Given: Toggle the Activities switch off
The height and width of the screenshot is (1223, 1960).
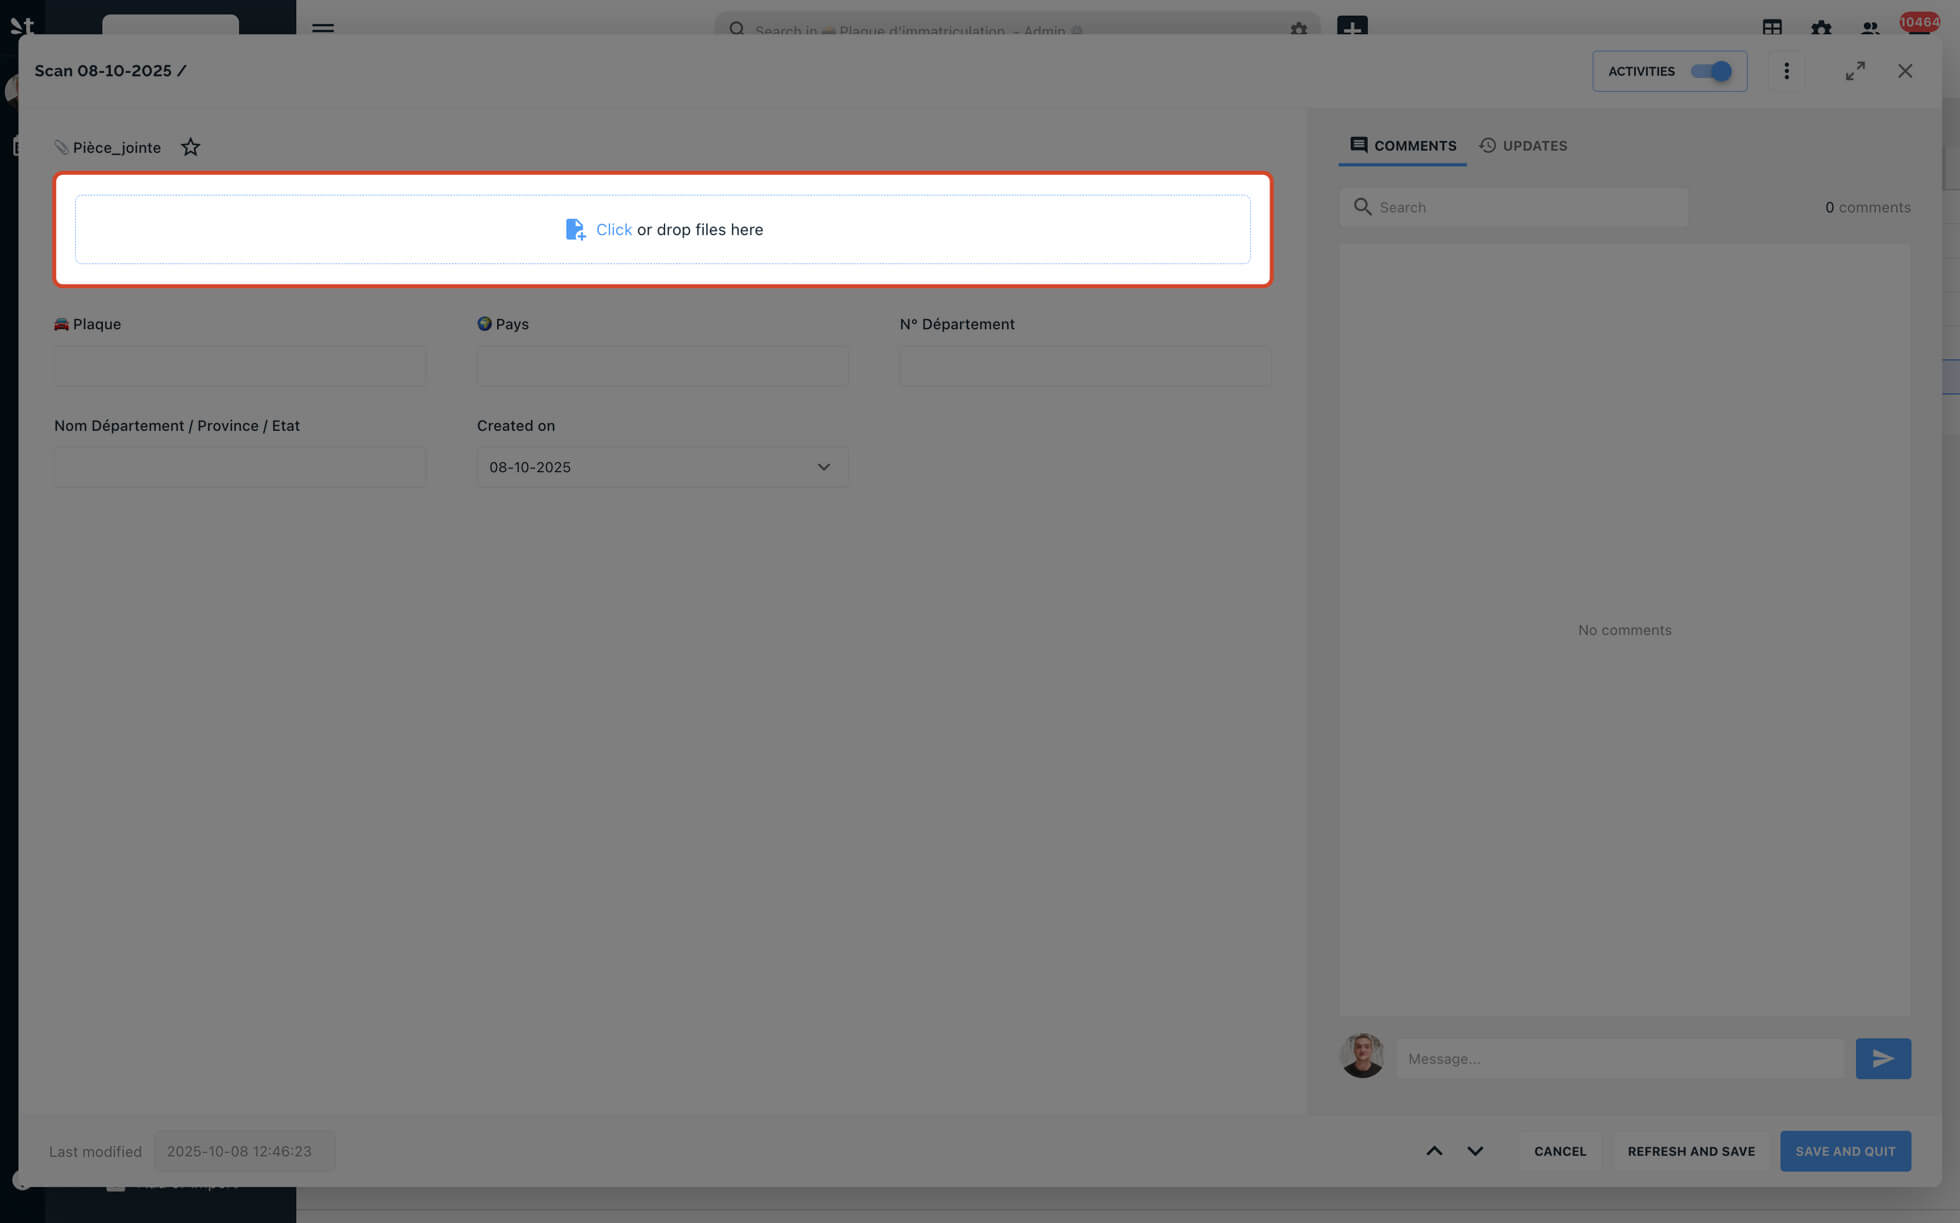Looking at the screenshot, I should click(x=1710, y=71).
